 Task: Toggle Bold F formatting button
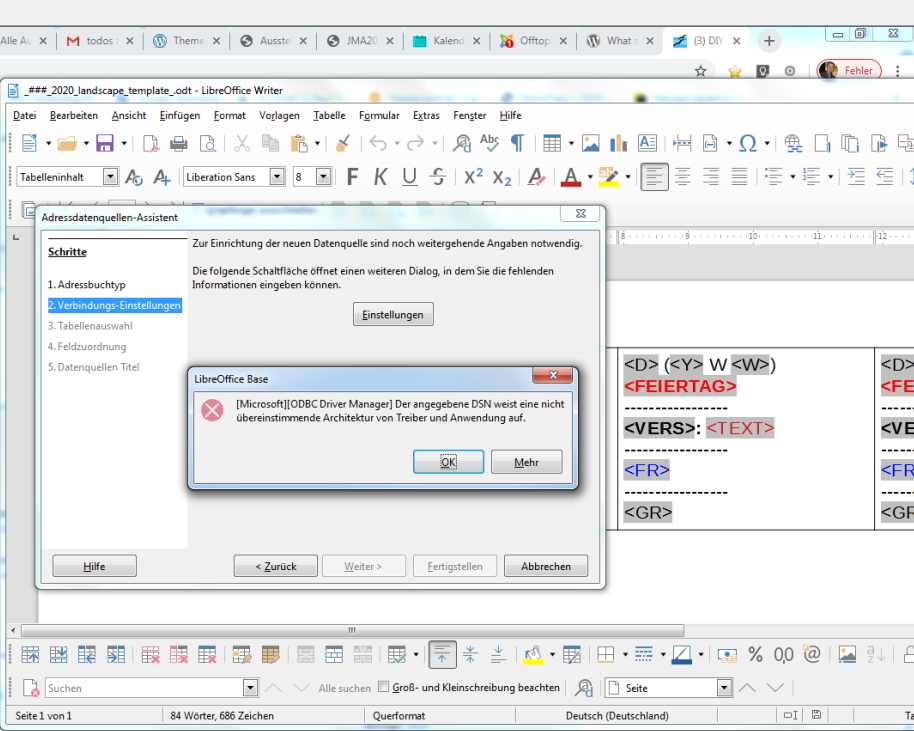(x=352, y=177)
